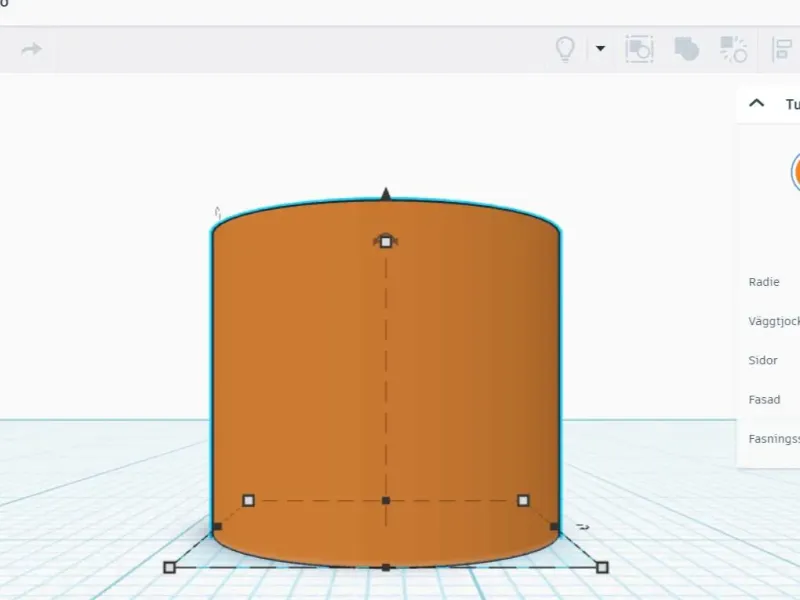The width and height of the screenshot is (800, 600).
Task: Open the dropdown arrow beside the light bulb
Action: (x=601, y=48)
